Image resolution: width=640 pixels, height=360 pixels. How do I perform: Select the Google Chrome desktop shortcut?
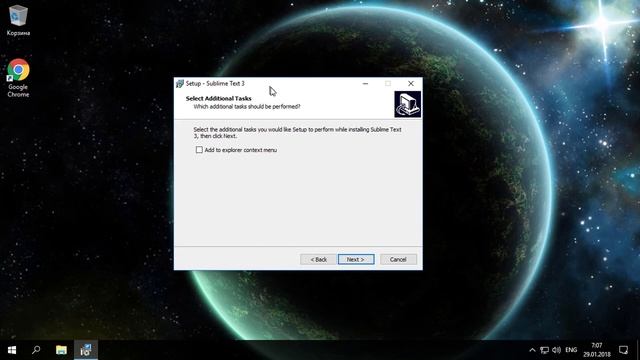pyautogui.click(x=18, y=78)
